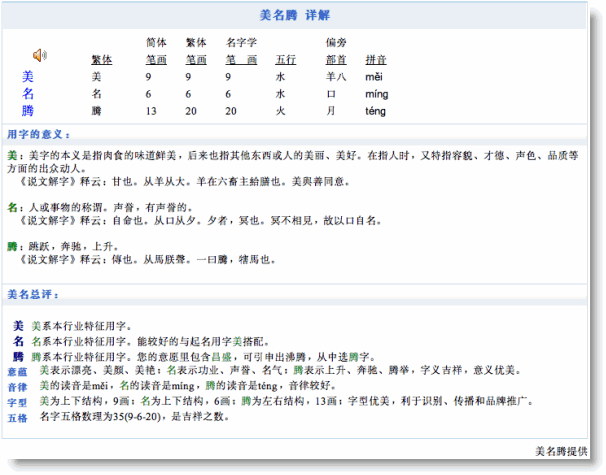606x475 pixels.
Task: Click the 美名总评 section heading
Action: pos(34,294)
